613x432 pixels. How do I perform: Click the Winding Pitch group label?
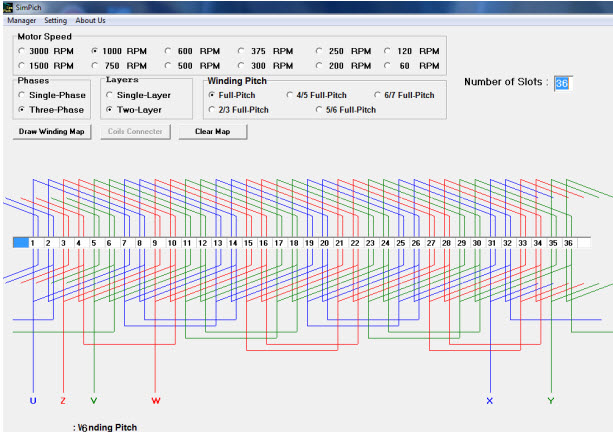click(x=237, y=81)
